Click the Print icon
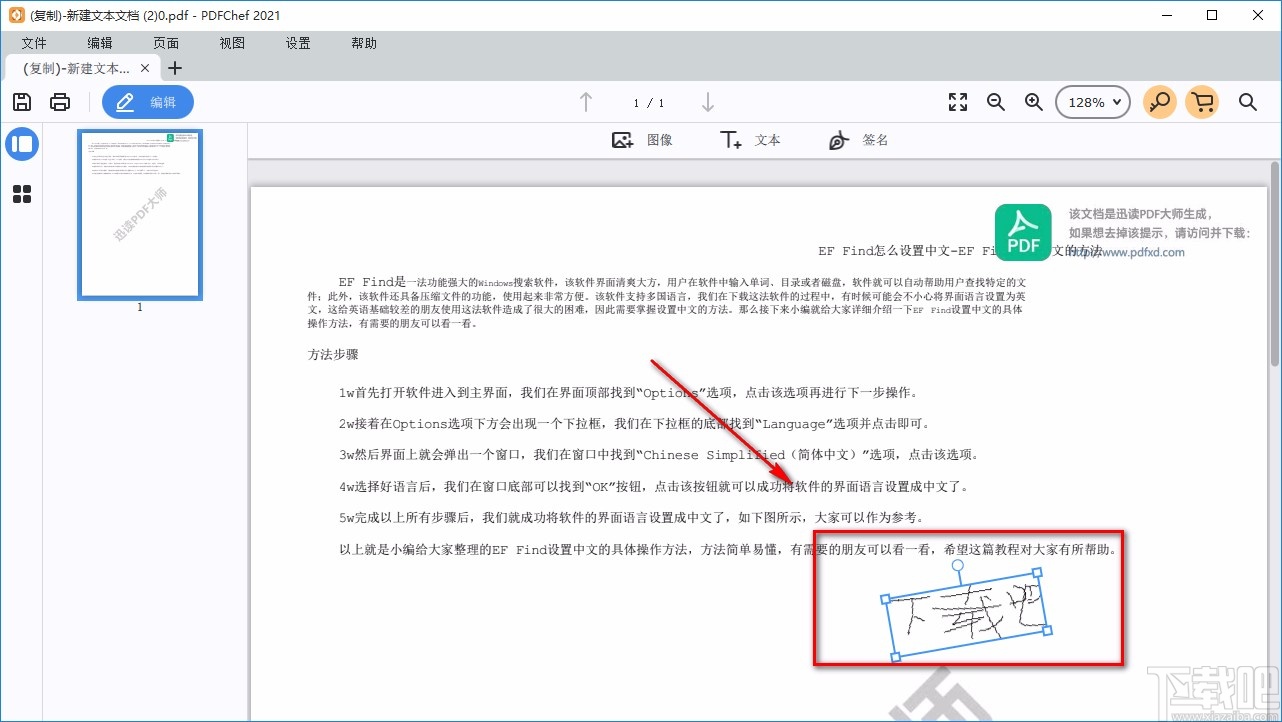 coord(59,102)
